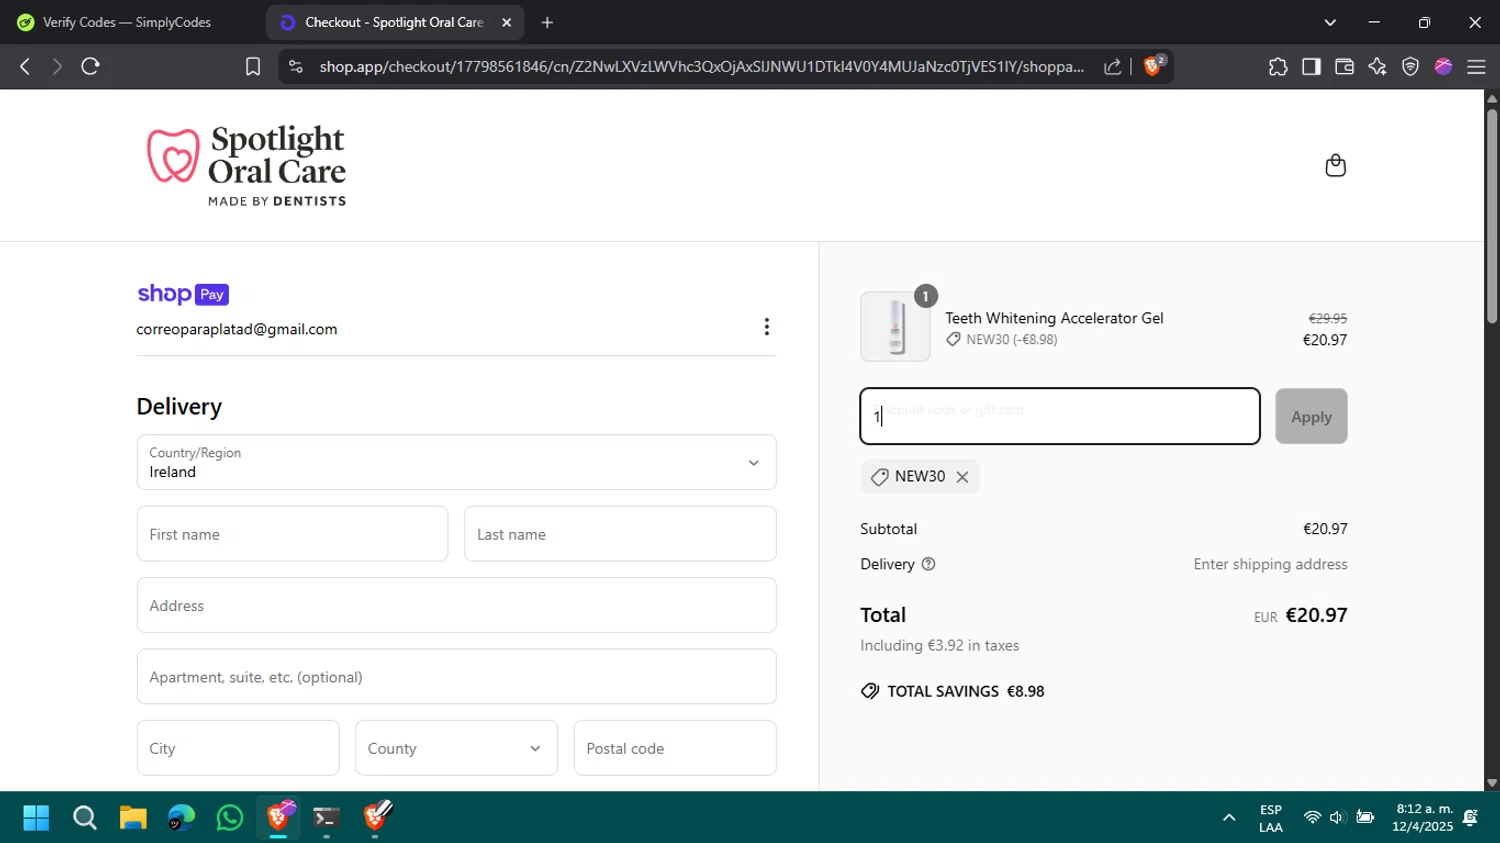Open File Explorer from the taskbar
1500x843 pixels.
[133, 818]
